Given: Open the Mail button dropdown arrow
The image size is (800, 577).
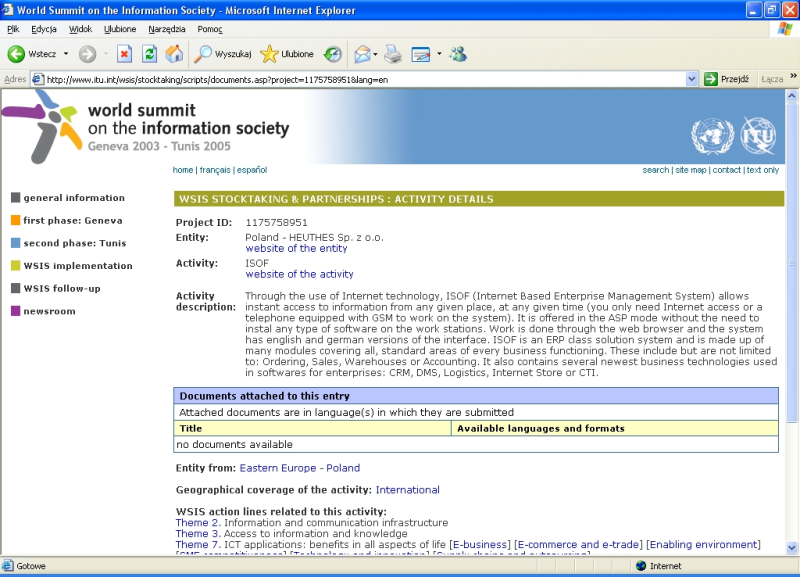Looking at the screenshot, I should tap(375, 54).
